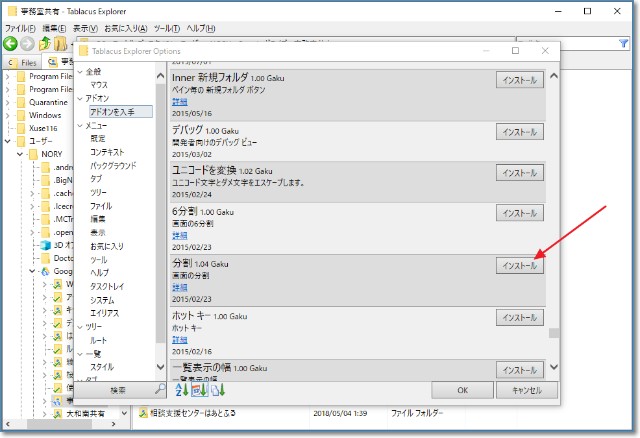
Task: Open 詳細 link for 6分割 add-on
Action: point(179,235)
